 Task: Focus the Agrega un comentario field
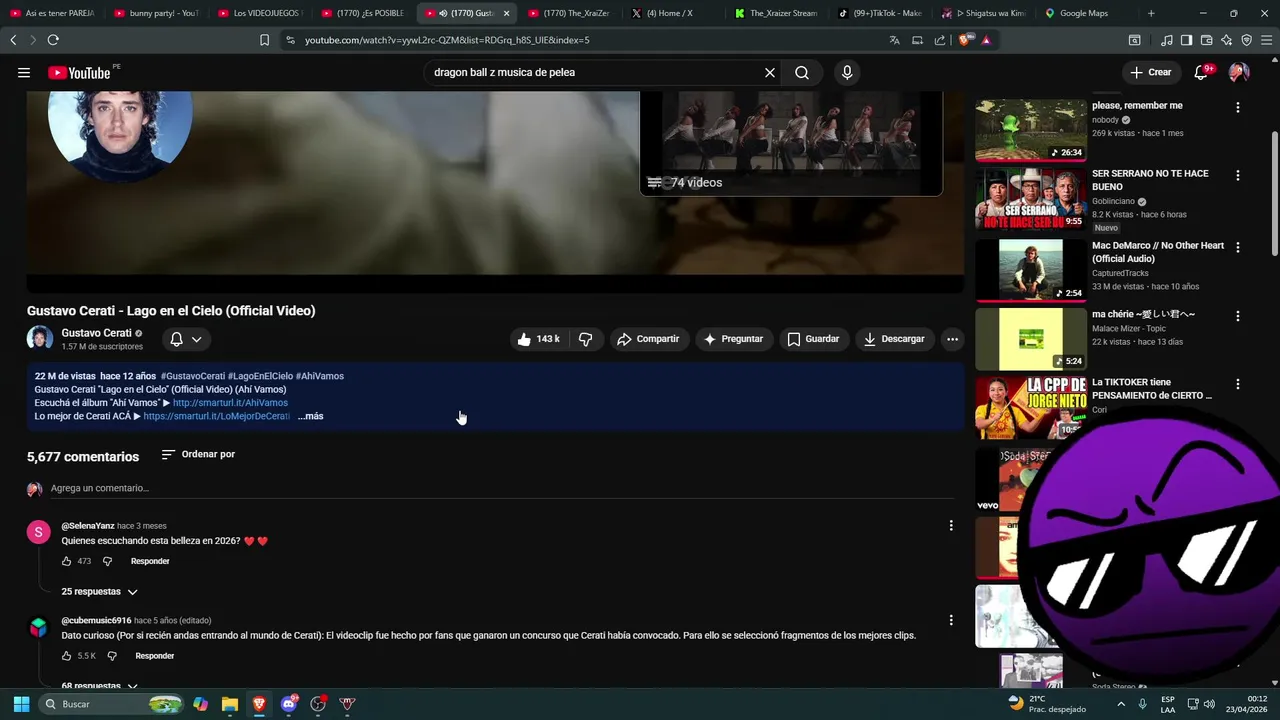[x=500, y=488]
